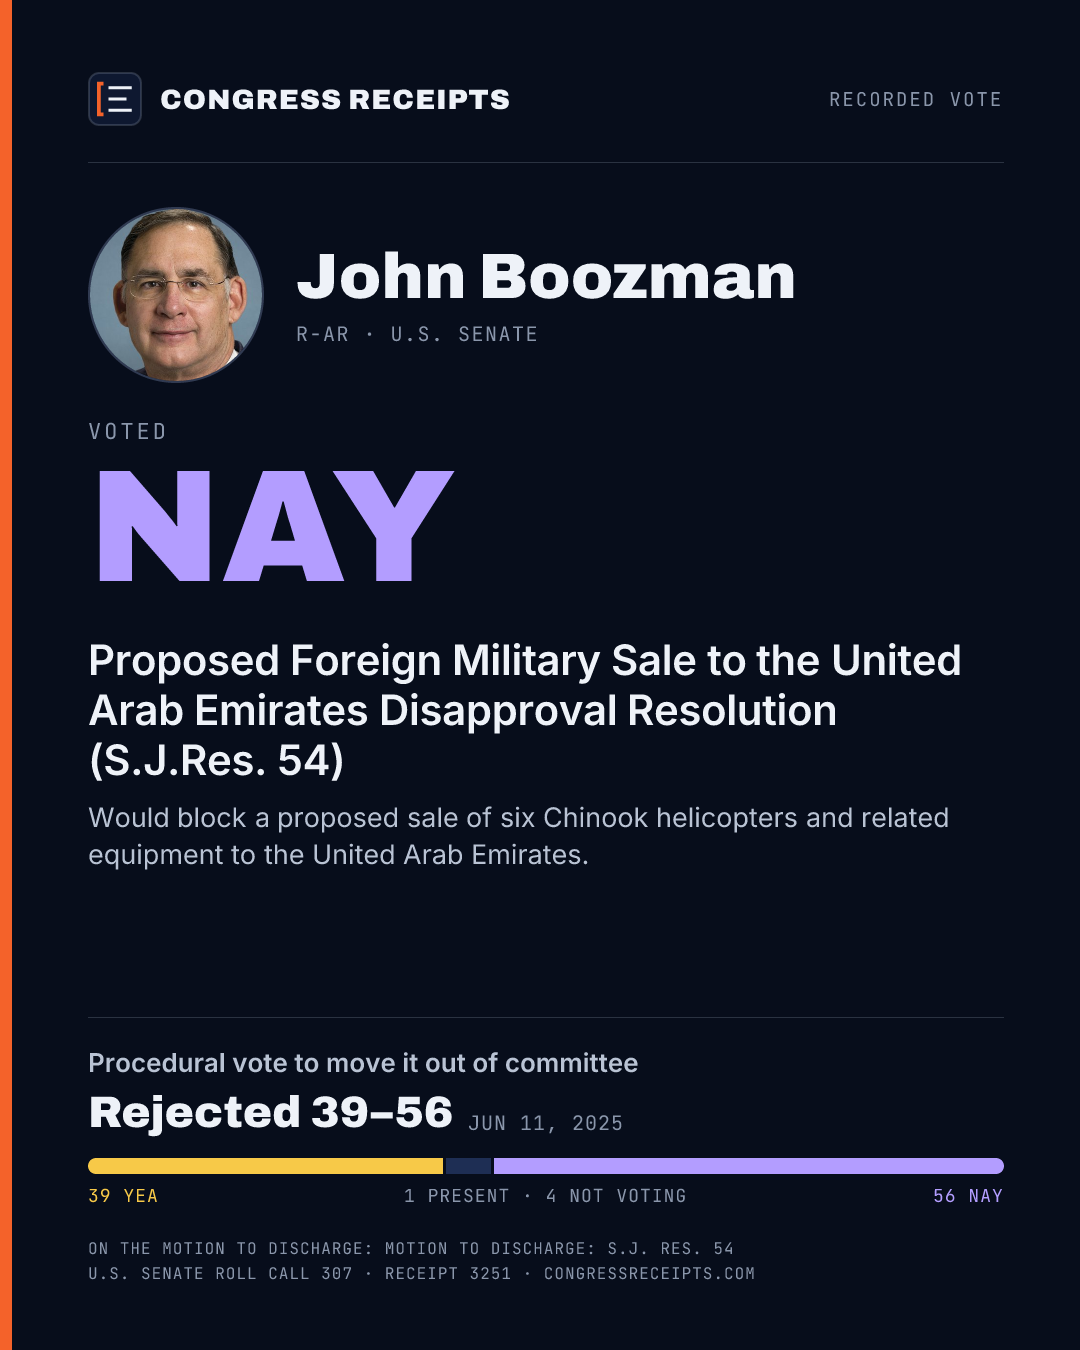Click the VOTED label
This screenshot has height=1350, width=1080.
127,431
